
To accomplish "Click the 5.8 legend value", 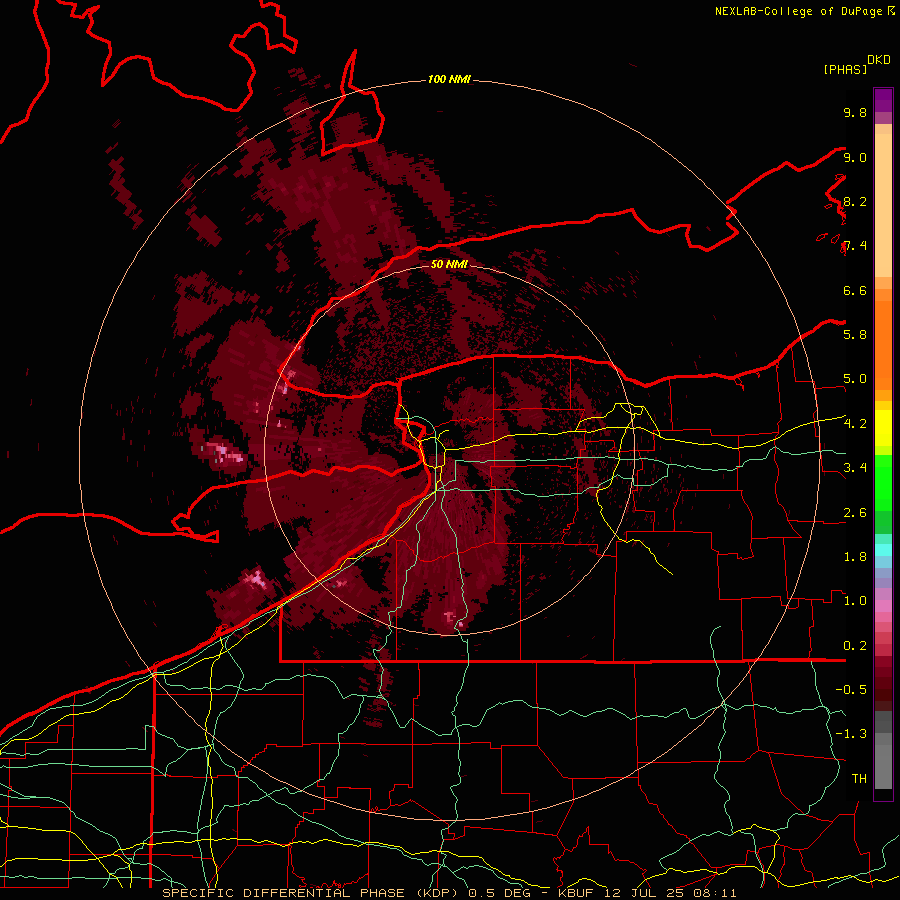I will (855, 334).
